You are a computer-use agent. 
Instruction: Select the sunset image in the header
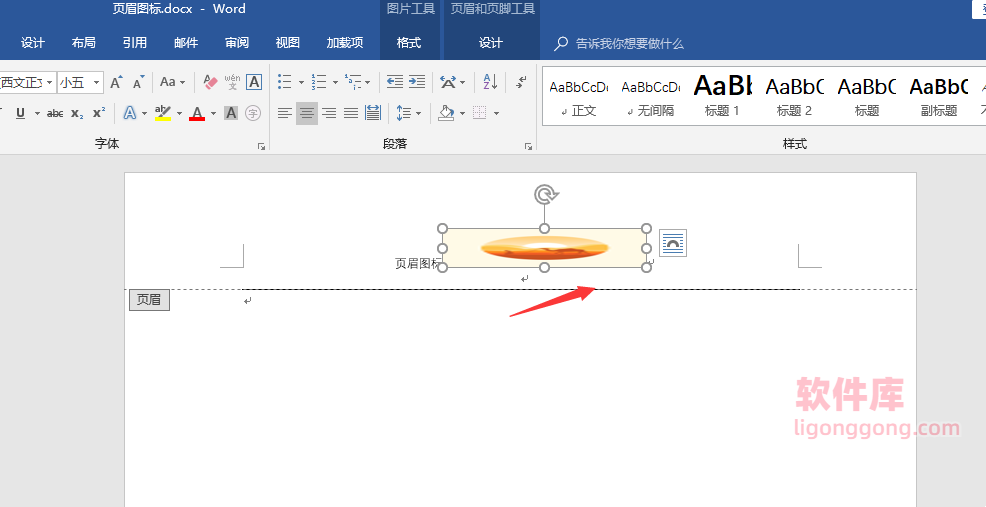[545, 248]
